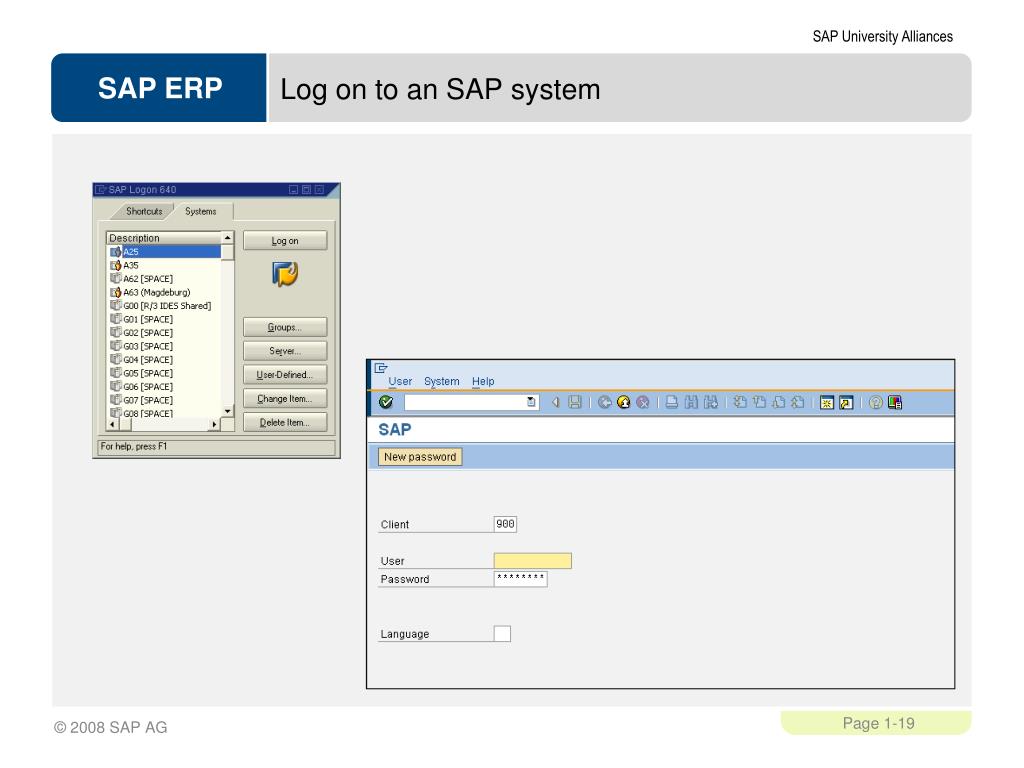Click the Customize Local Layout icon
Image resolution: width=1024 pixels, height=768 pixels.
pyautogui.click(x=895, y=402)
